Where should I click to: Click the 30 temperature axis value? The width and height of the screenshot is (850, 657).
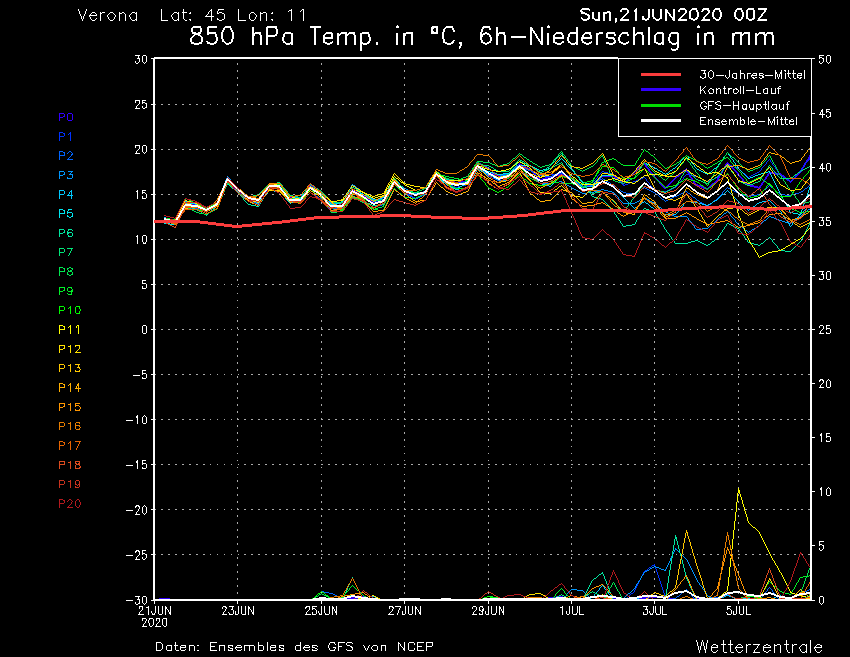(141, 59)
